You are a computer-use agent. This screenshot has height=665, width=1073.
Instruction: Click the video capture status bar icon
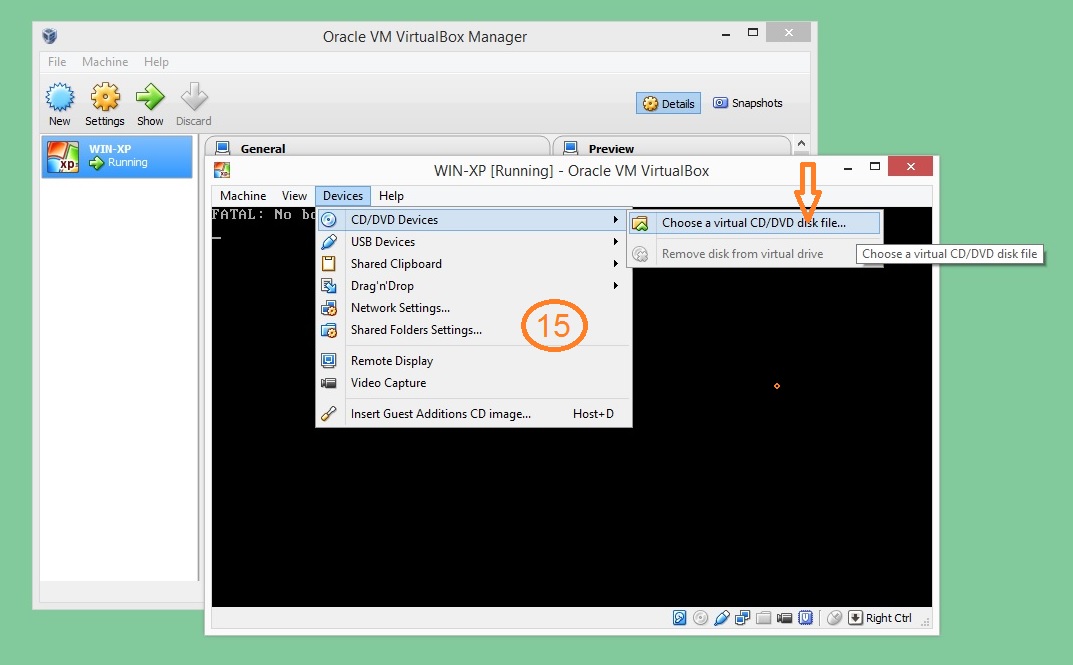pyautogui.click(x=784, y=618)
